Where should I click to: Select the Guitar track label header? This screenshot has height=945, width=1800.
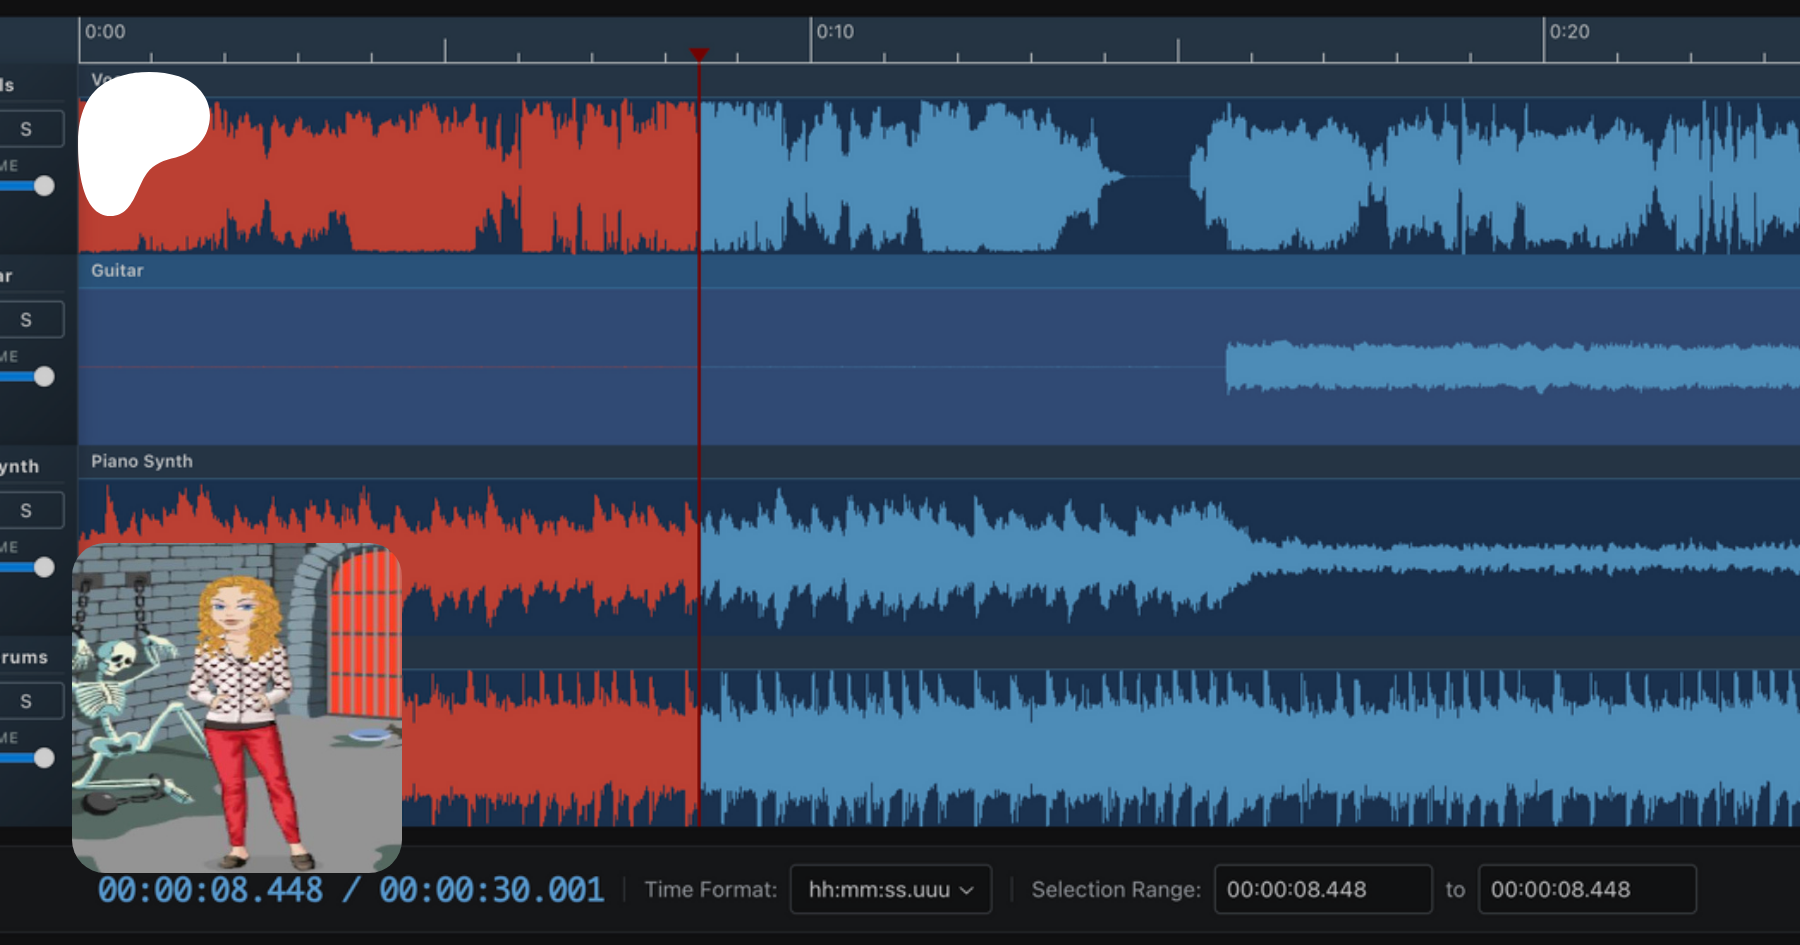tap(118, 271)
